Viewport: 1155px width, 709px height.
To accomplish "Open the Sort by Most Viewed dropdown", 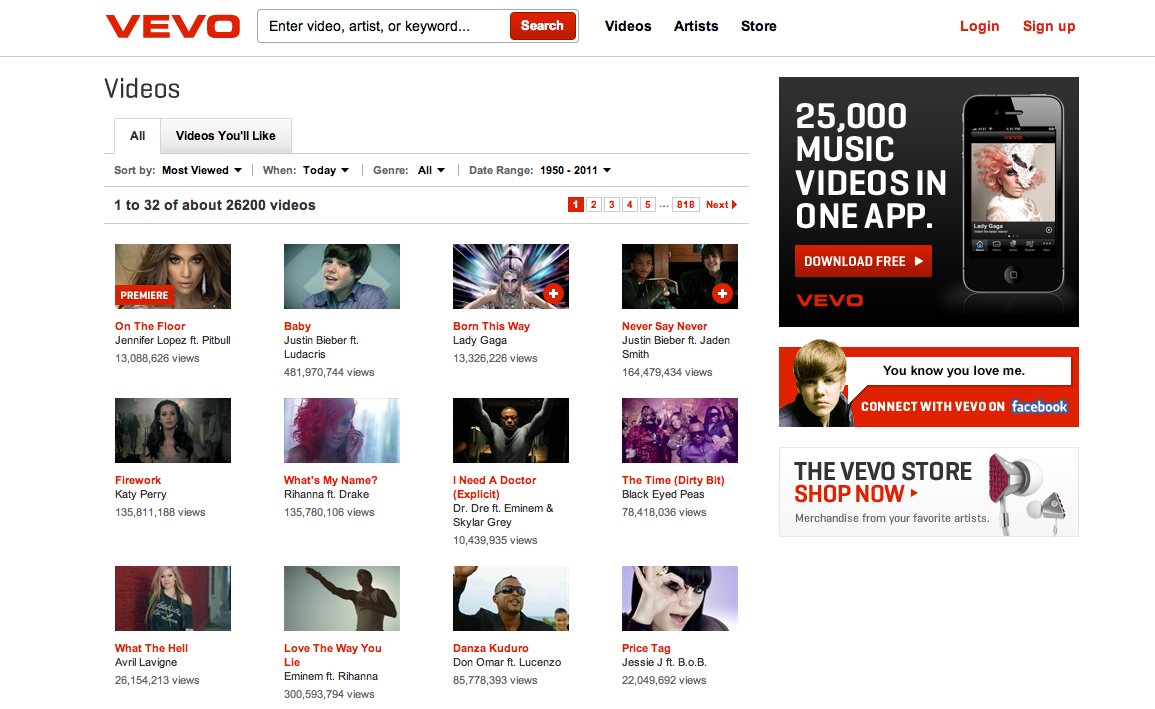I will click(x=202, y=170).
